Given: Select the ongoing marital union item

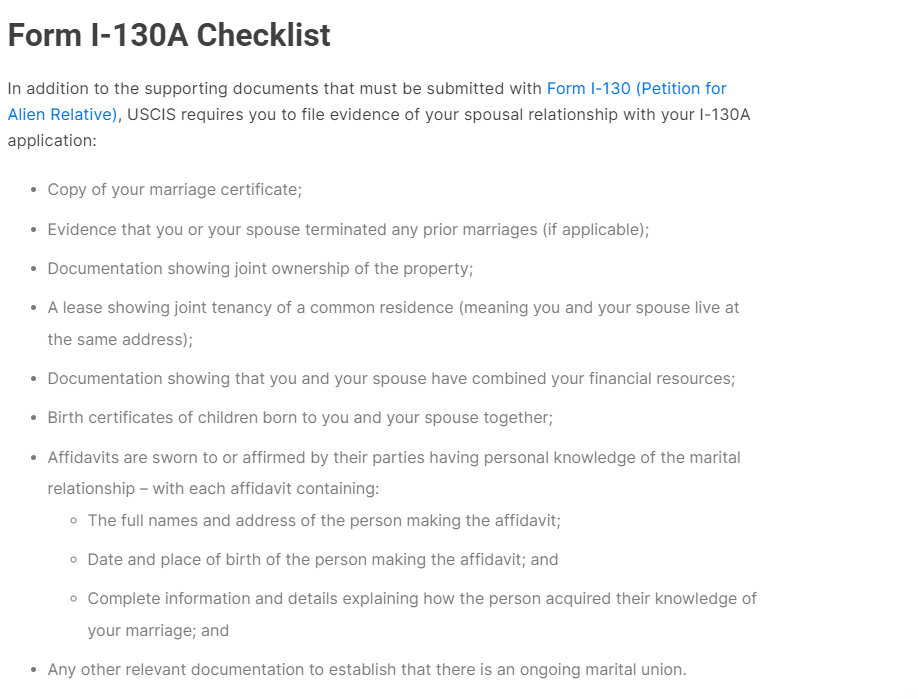Looking at the screenshot, I should [367, 670].
